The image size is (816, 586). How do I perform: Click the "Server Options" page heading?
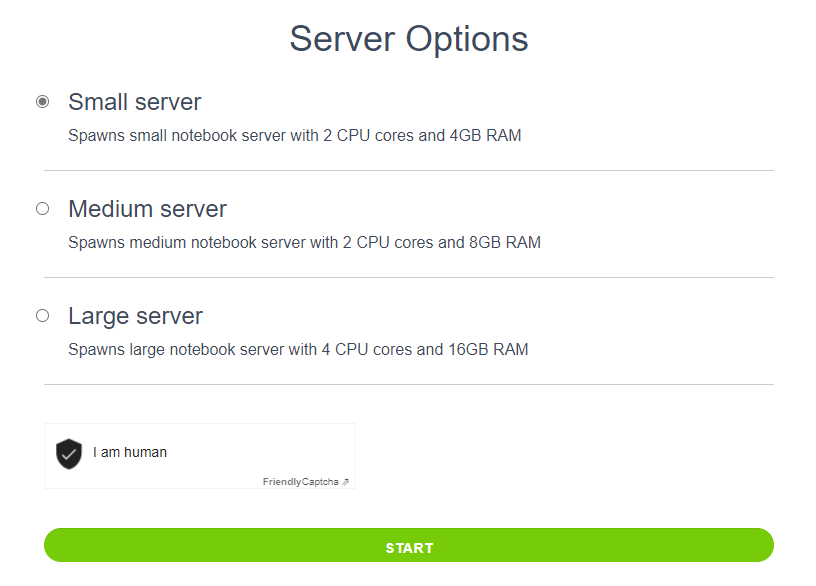pos(408,39)
